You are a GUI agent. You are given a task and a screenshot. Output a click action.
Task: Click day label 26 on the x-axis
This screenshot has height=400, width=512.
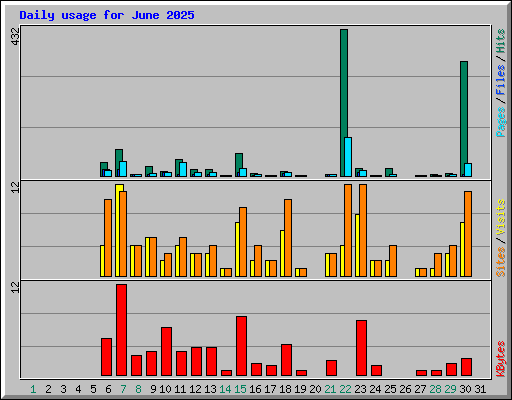[405, 389]
